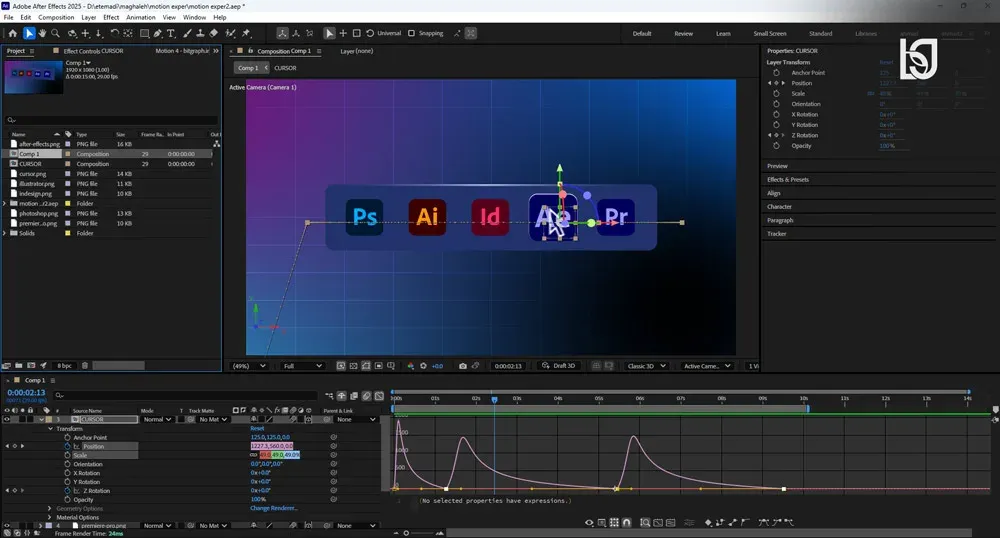Collapse the Transform property group
This screenshot has width=1000, height=538.
click(50, 429)
